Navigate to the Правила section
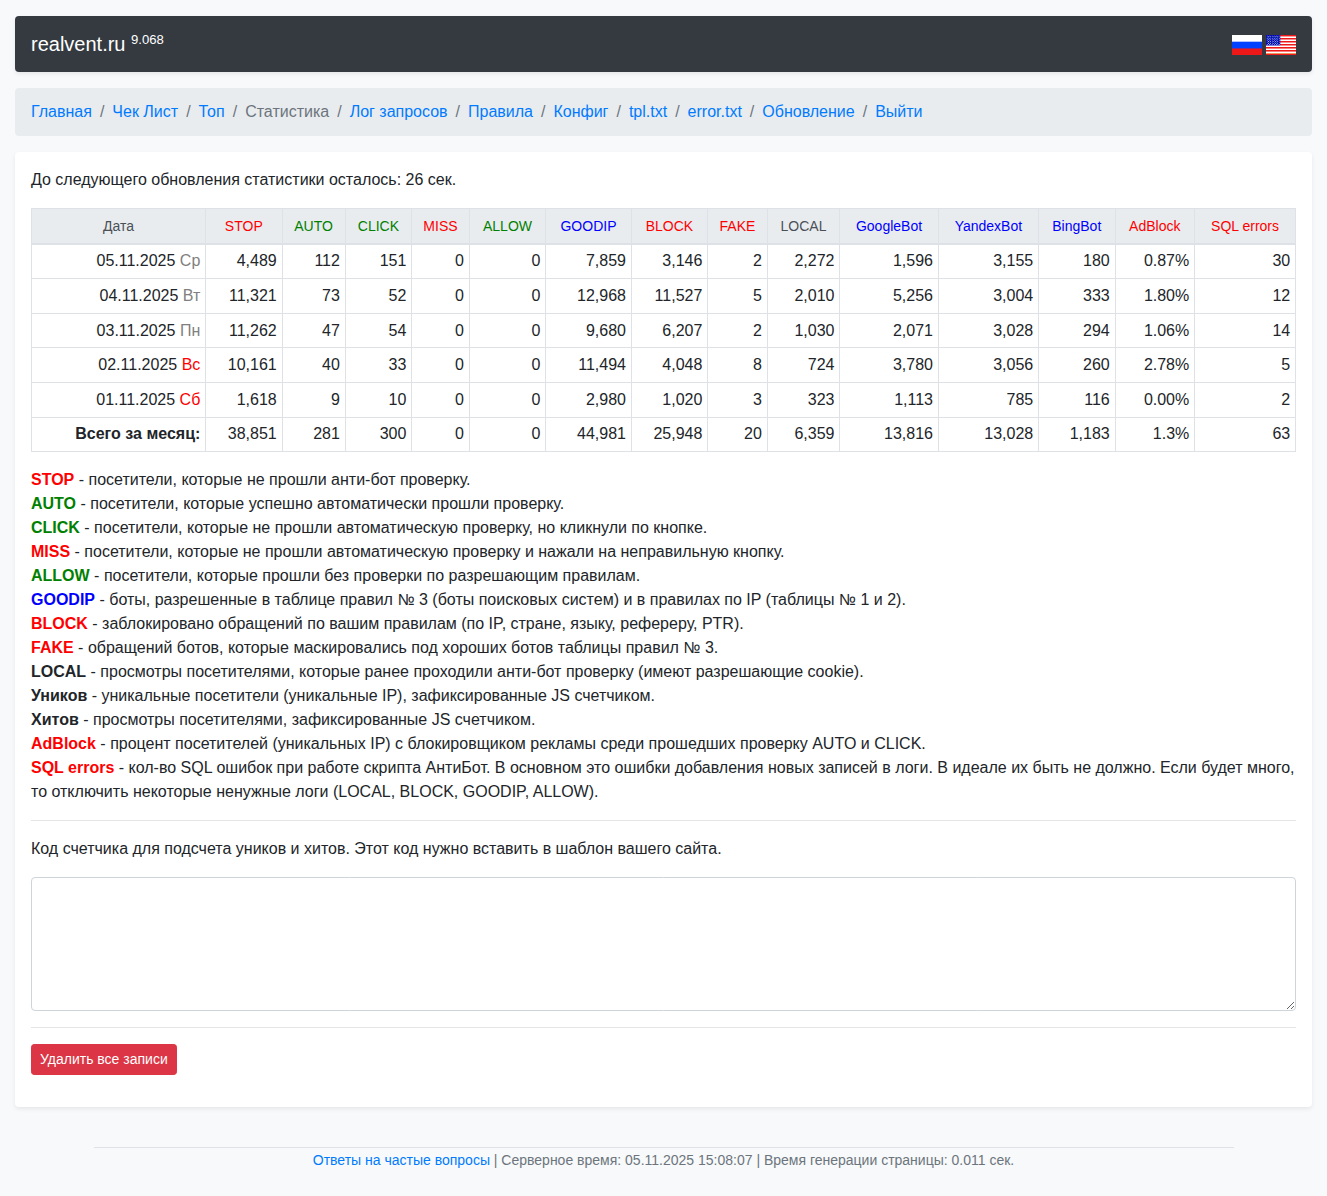 pyautogui.click(x=500, y=112)
